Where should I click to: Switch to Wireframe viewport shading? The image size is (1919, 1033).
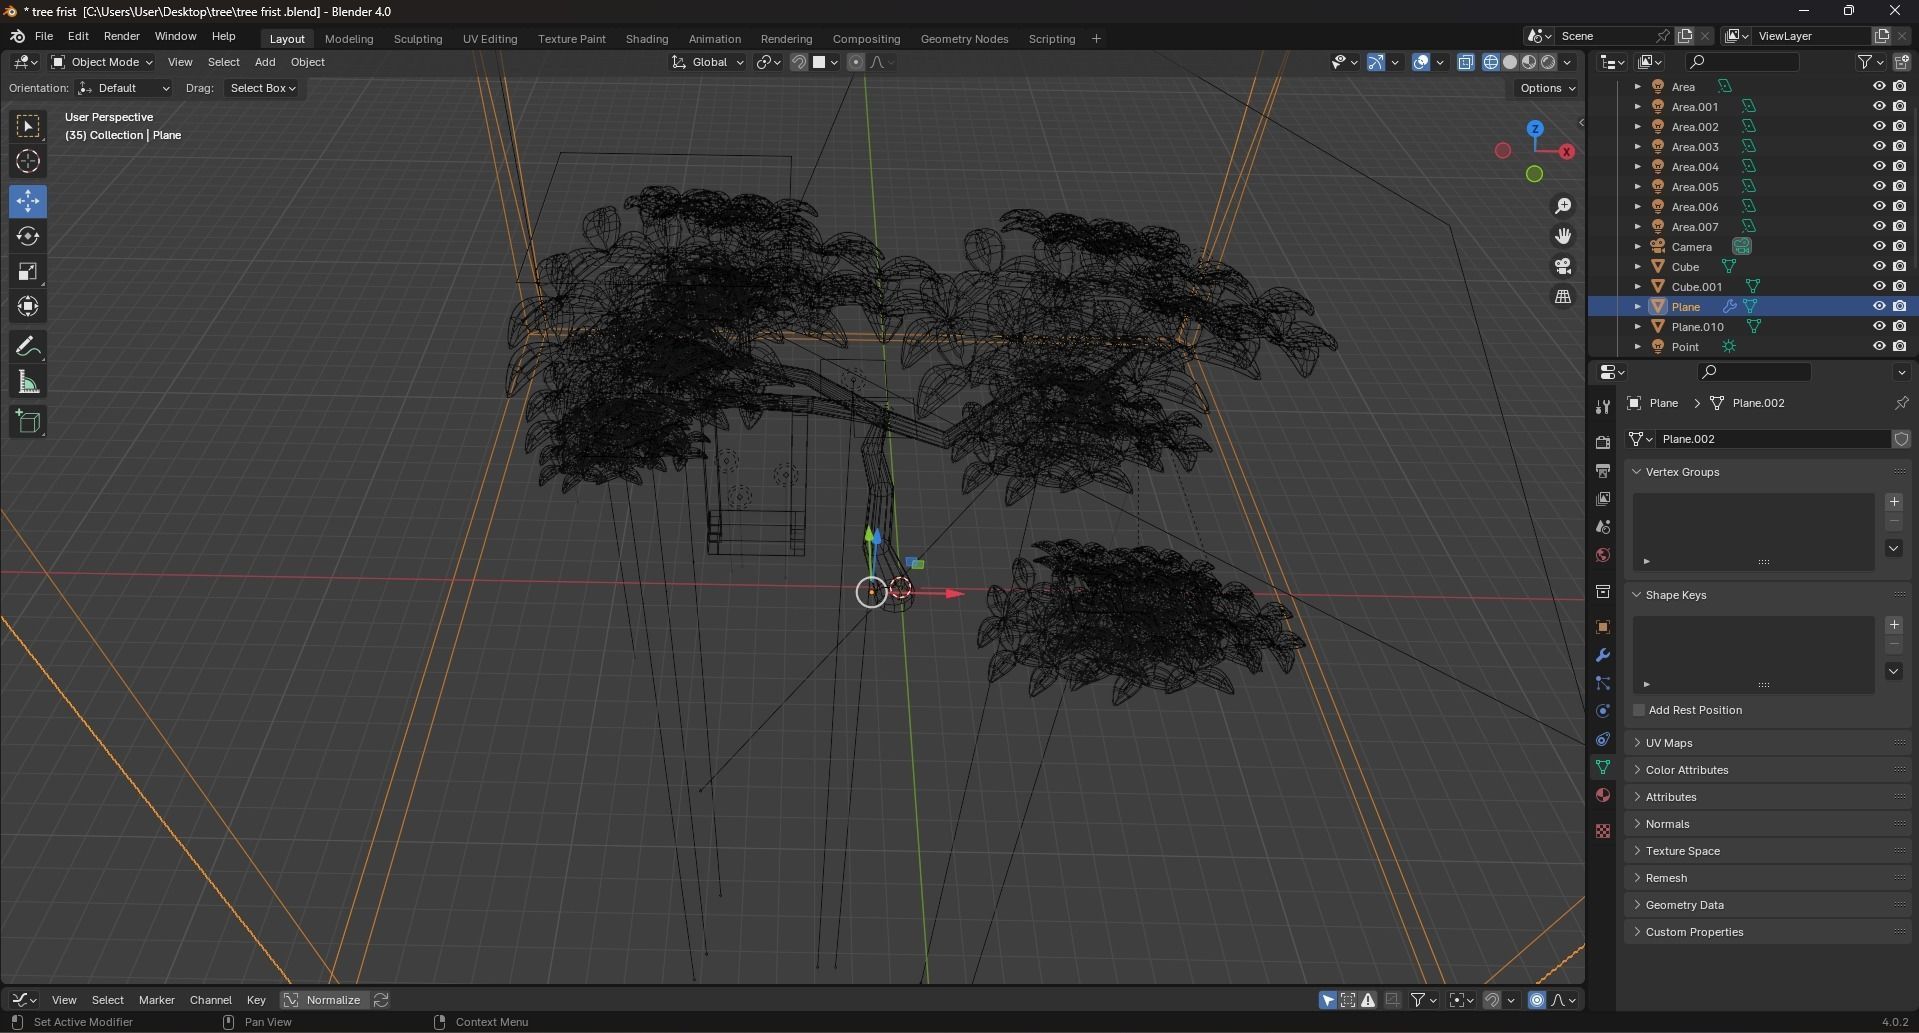coord(1491,62)
